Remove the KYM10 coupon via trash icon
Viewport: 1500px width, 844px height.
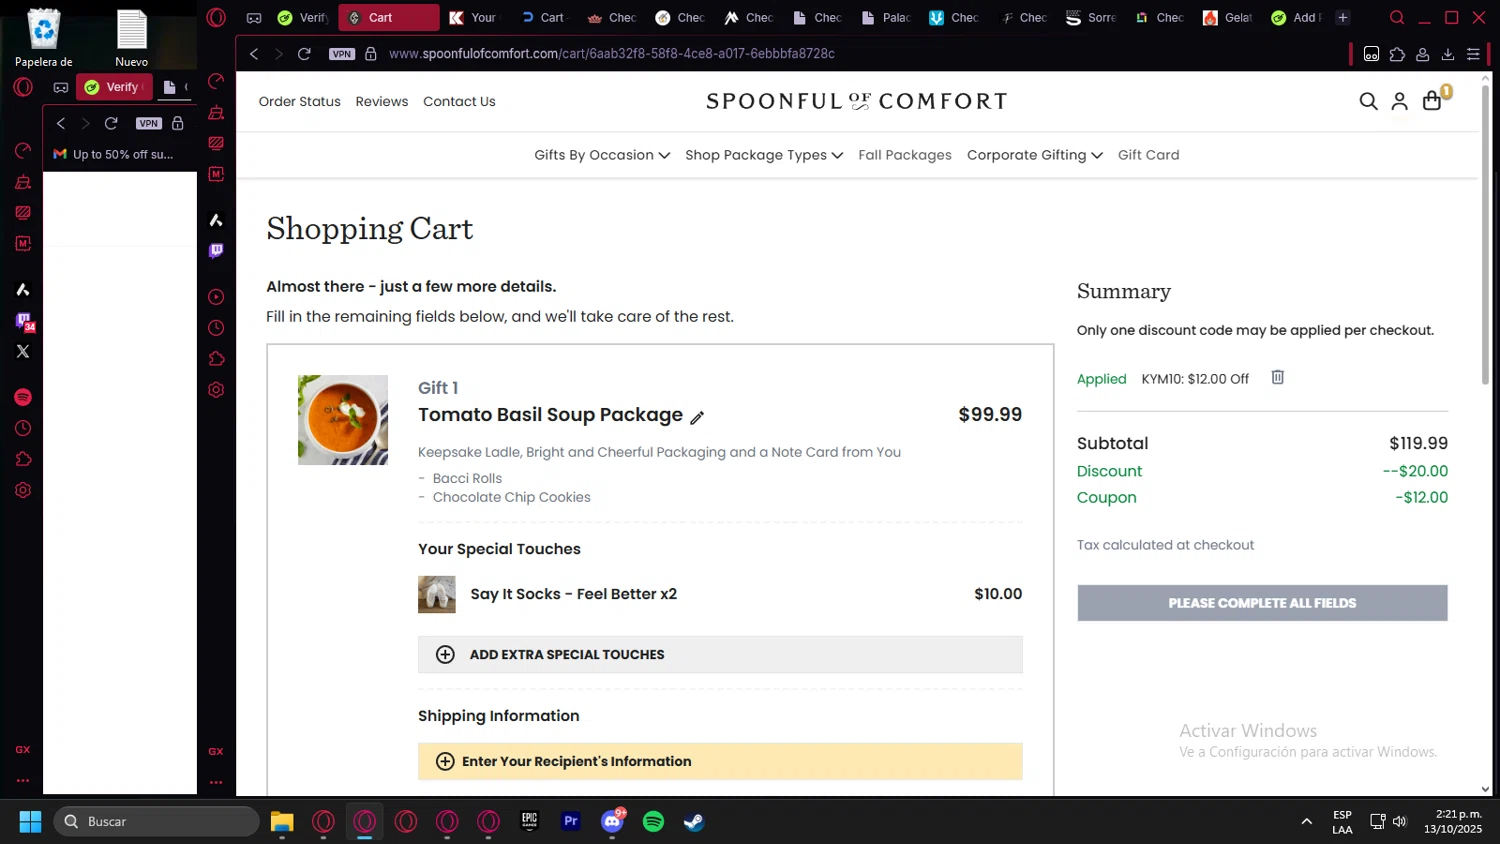(x=1277, y=377)
